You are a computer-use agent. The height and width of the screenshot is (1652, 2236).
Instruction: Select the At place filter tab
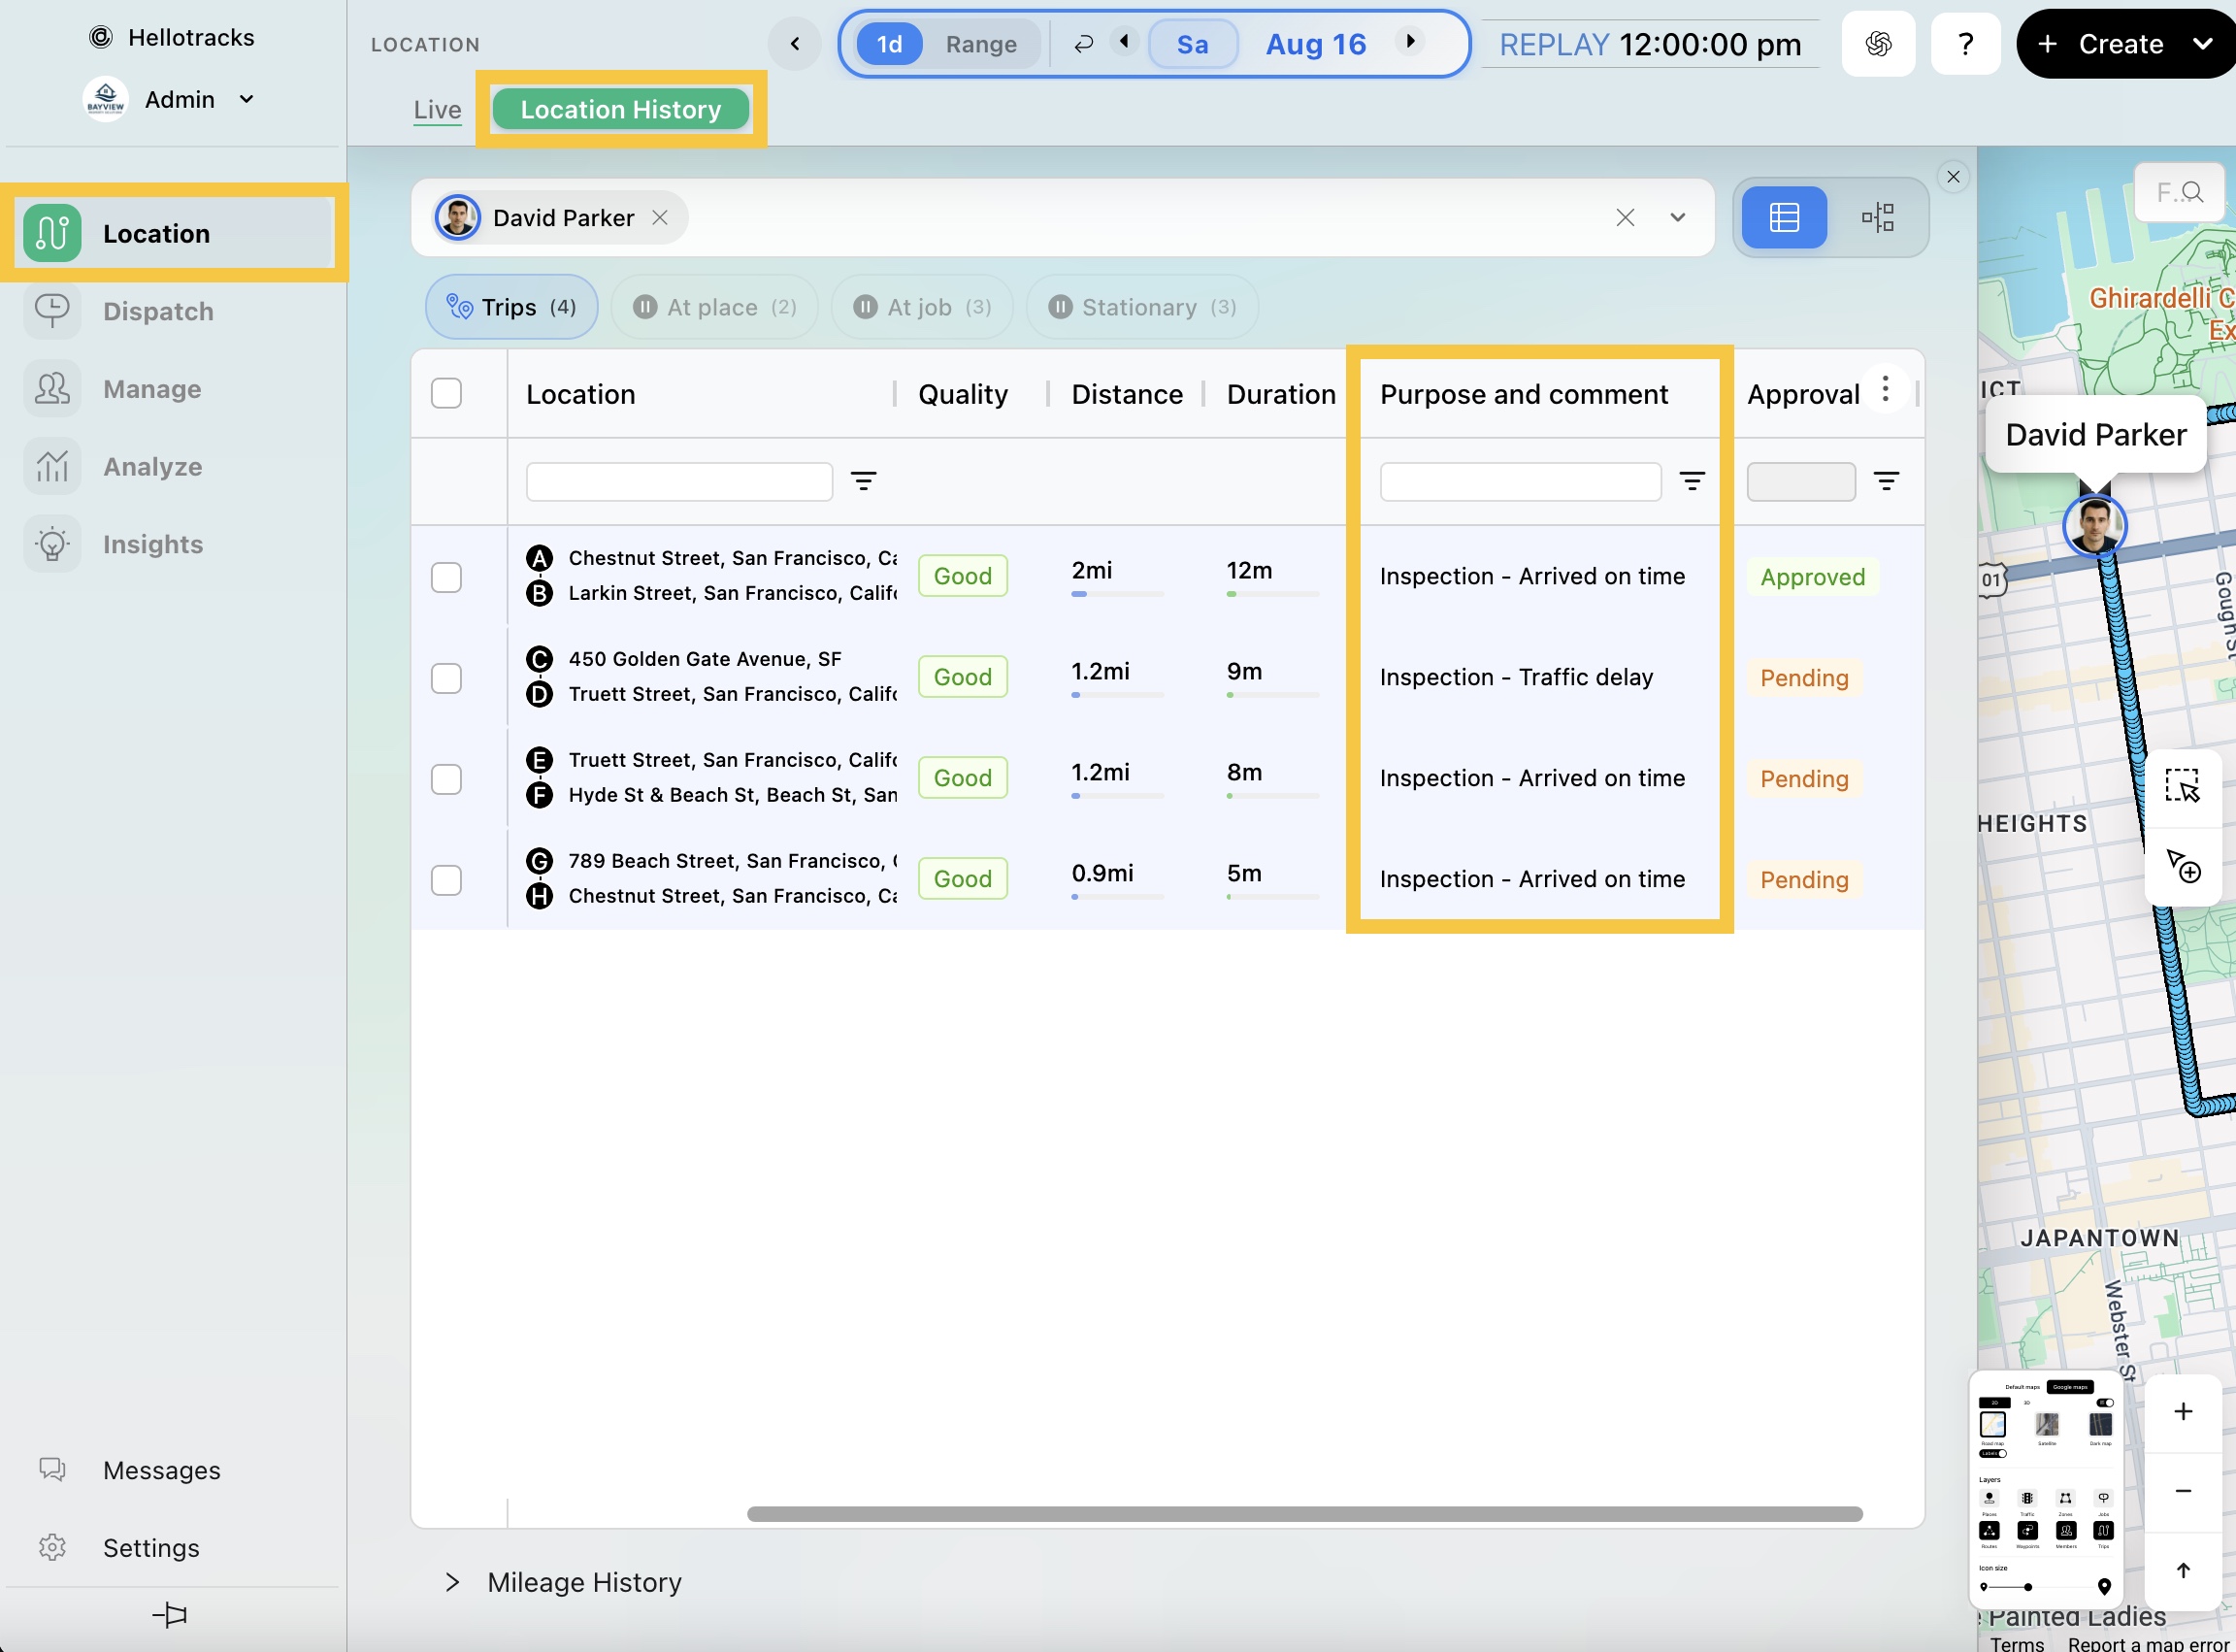(714, 307)
